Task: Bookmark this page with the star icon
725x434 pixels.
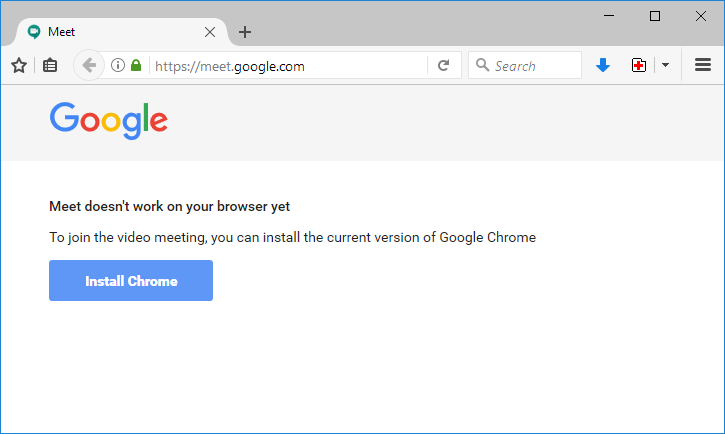Action: click(x=19, y=66)
